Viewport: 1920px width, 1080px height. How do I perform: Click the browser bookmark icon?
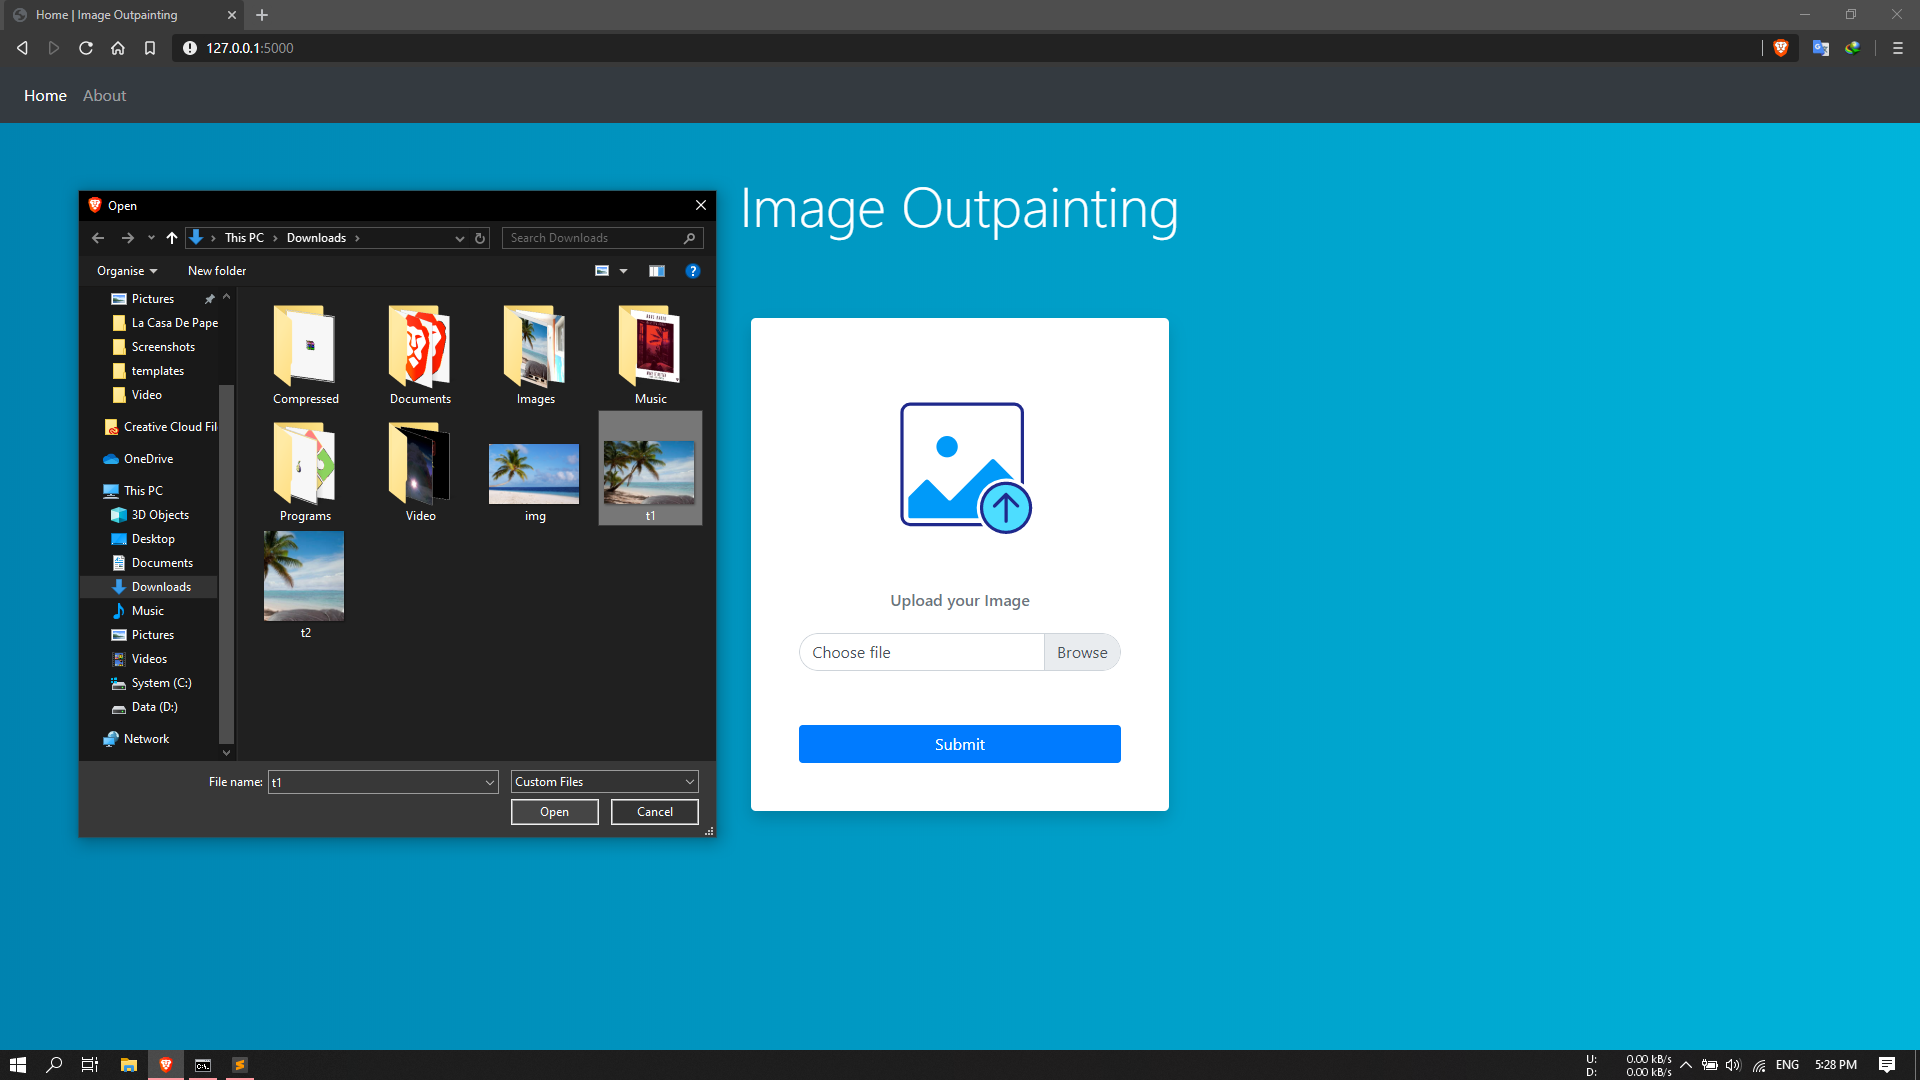[x=150, y=48]
